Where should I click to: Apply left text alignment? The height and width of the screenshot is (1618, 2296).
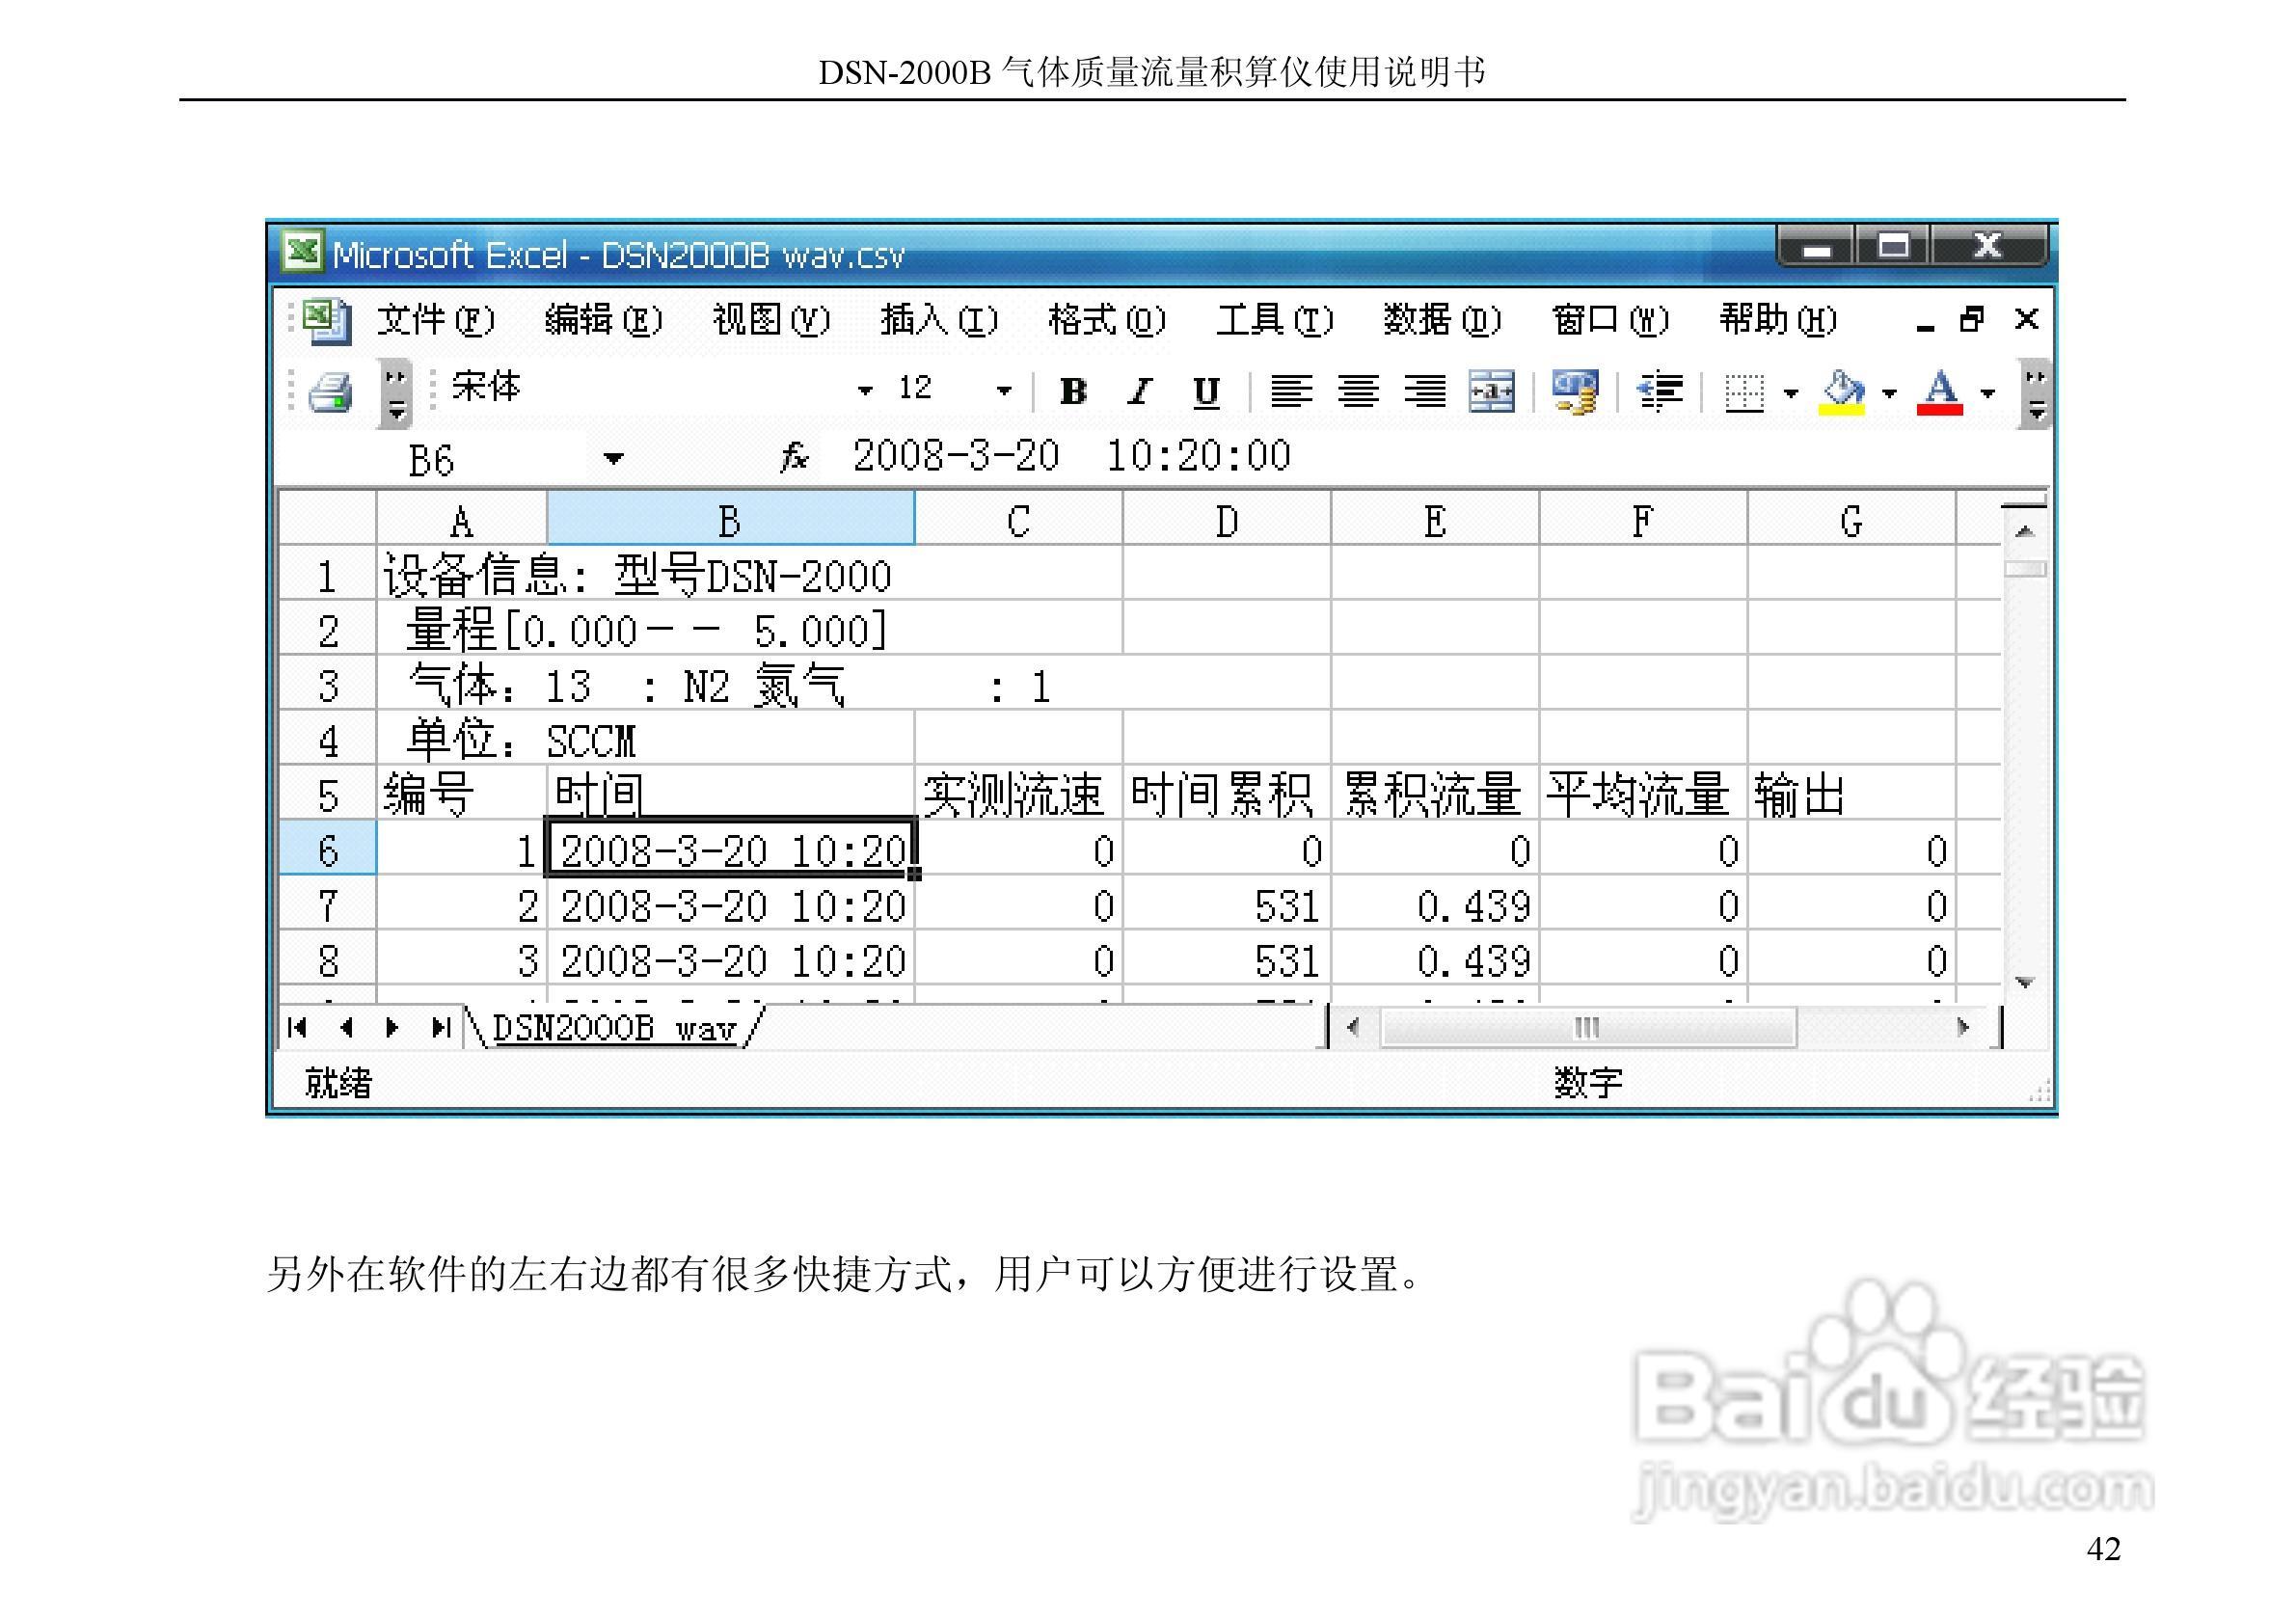point(1291,391)
